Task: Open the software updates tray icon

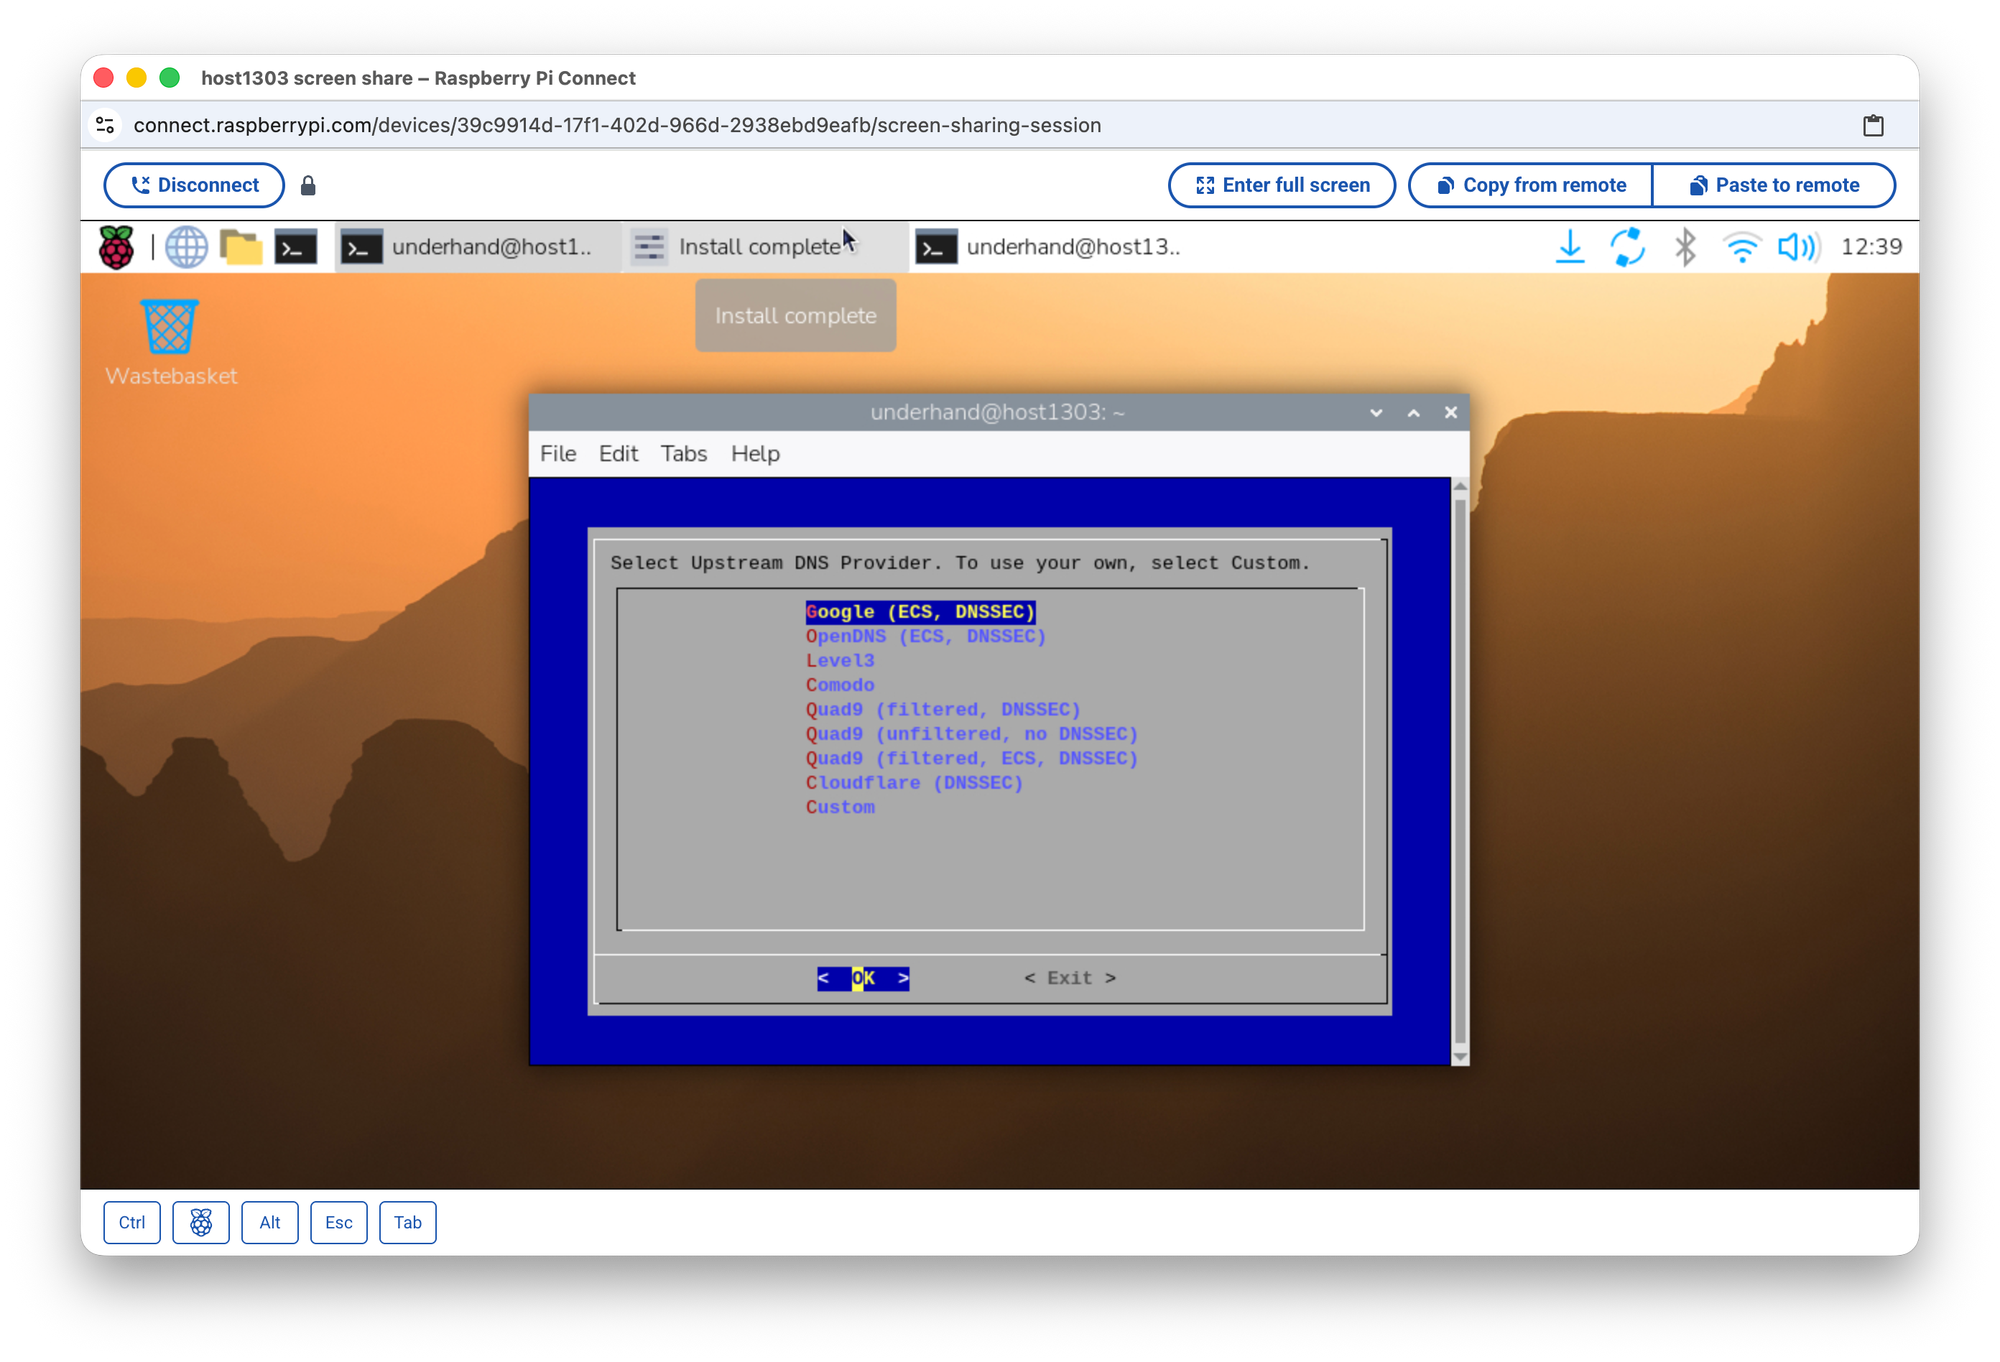Action: coord(1627,247)
